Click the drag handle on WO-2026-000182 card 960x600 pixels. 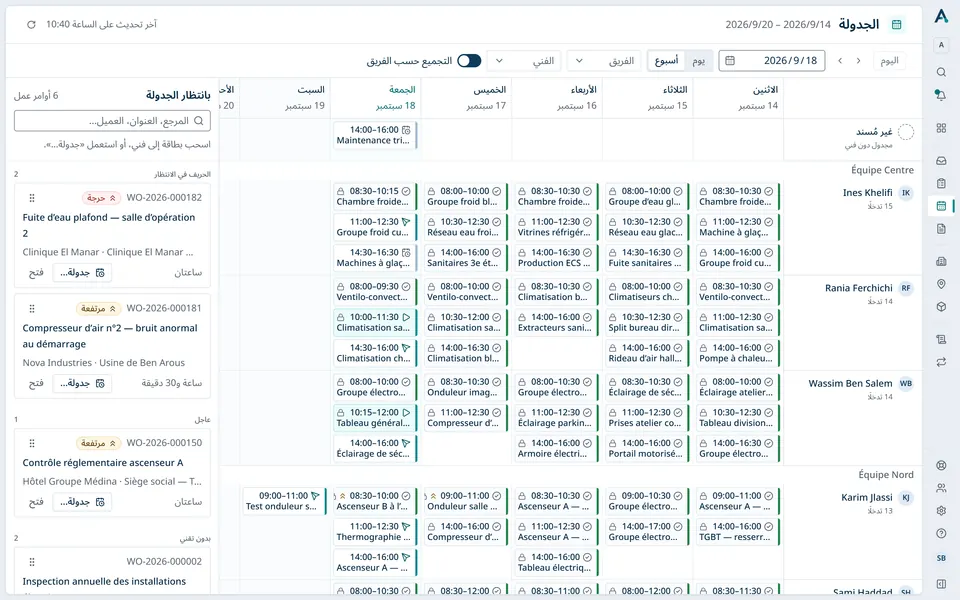(32, 198)
